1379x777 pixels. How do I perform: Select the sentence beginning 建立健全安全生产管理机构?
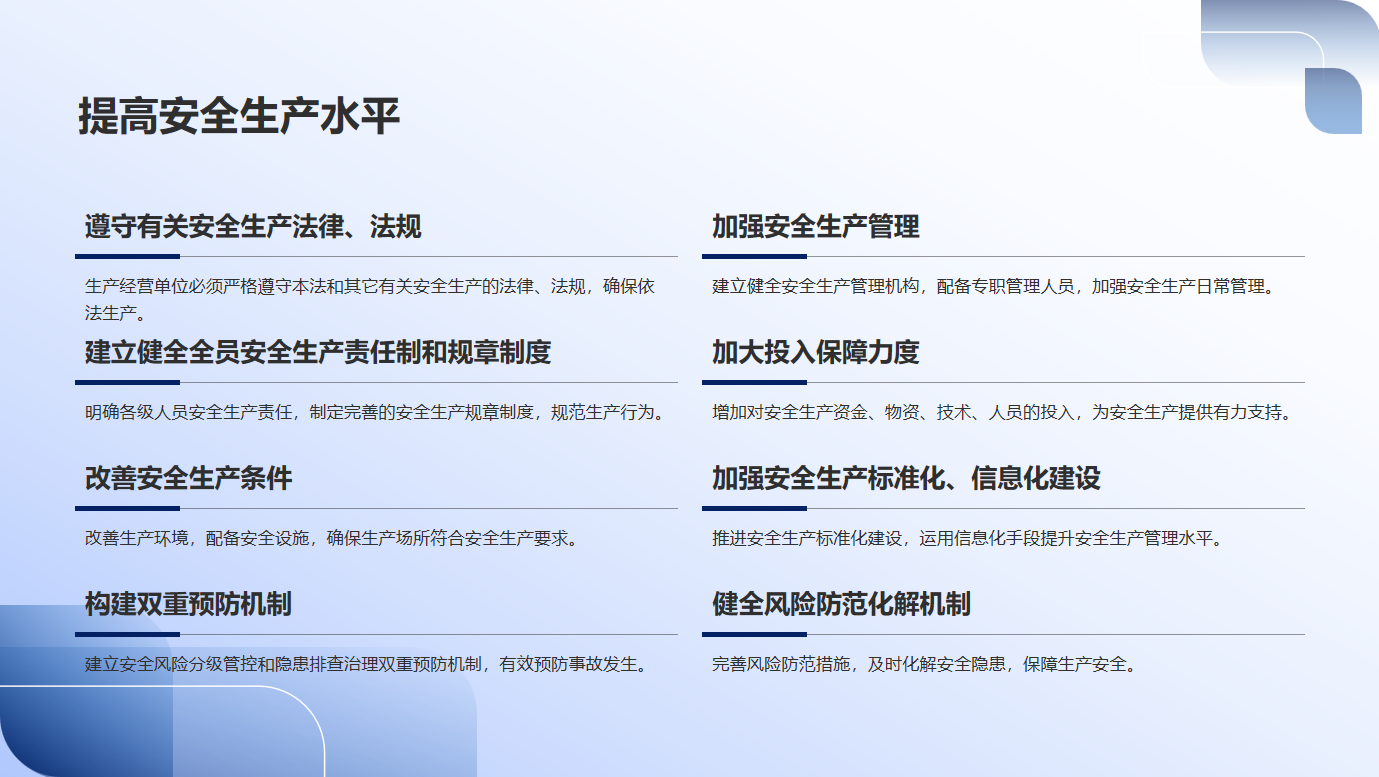coord(995,286)
